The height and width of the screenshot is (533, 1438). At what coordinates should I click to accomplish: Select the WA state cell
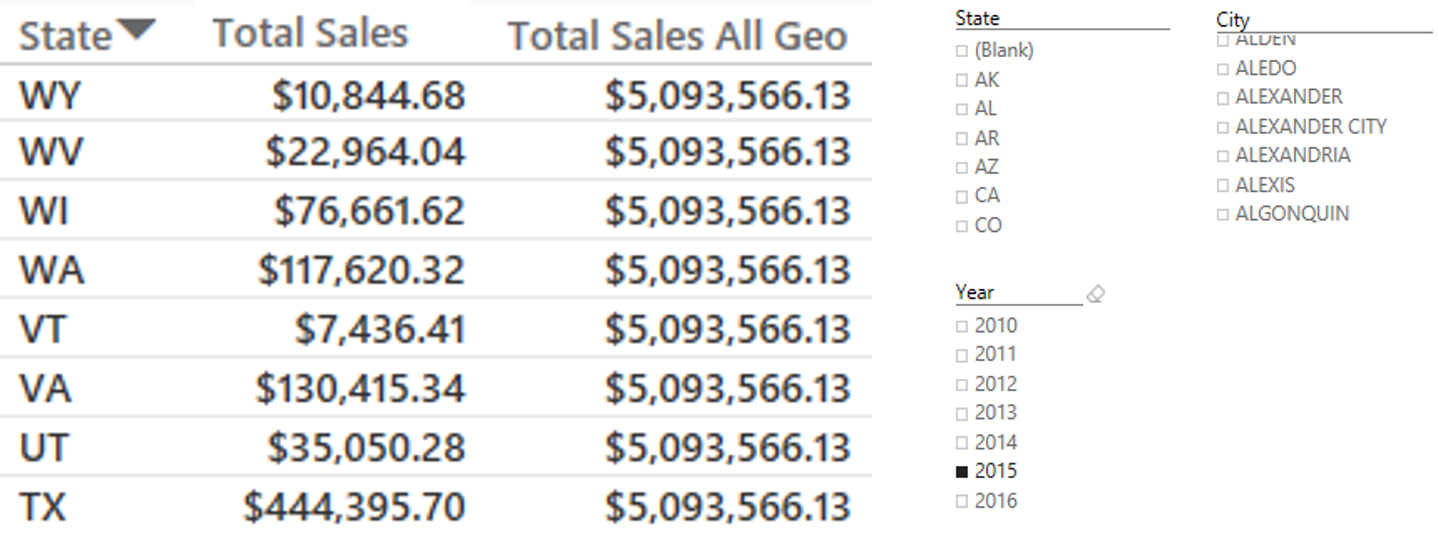pos(51,270)
